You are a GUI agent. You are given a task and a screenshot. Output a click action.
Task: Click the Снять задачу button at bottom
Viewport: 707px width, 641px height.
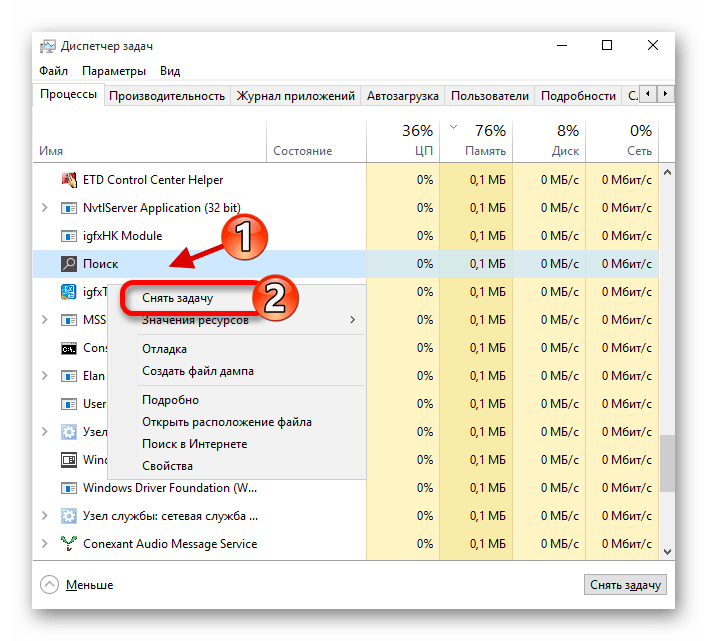click(625, 585)
